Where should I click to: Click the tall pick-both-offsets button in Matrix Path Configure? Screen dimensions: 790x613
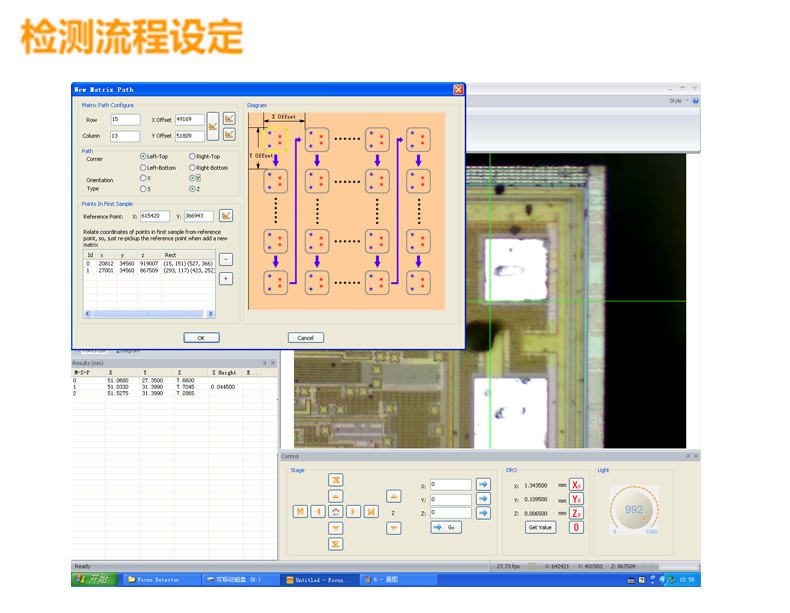[x=213, y=126]
